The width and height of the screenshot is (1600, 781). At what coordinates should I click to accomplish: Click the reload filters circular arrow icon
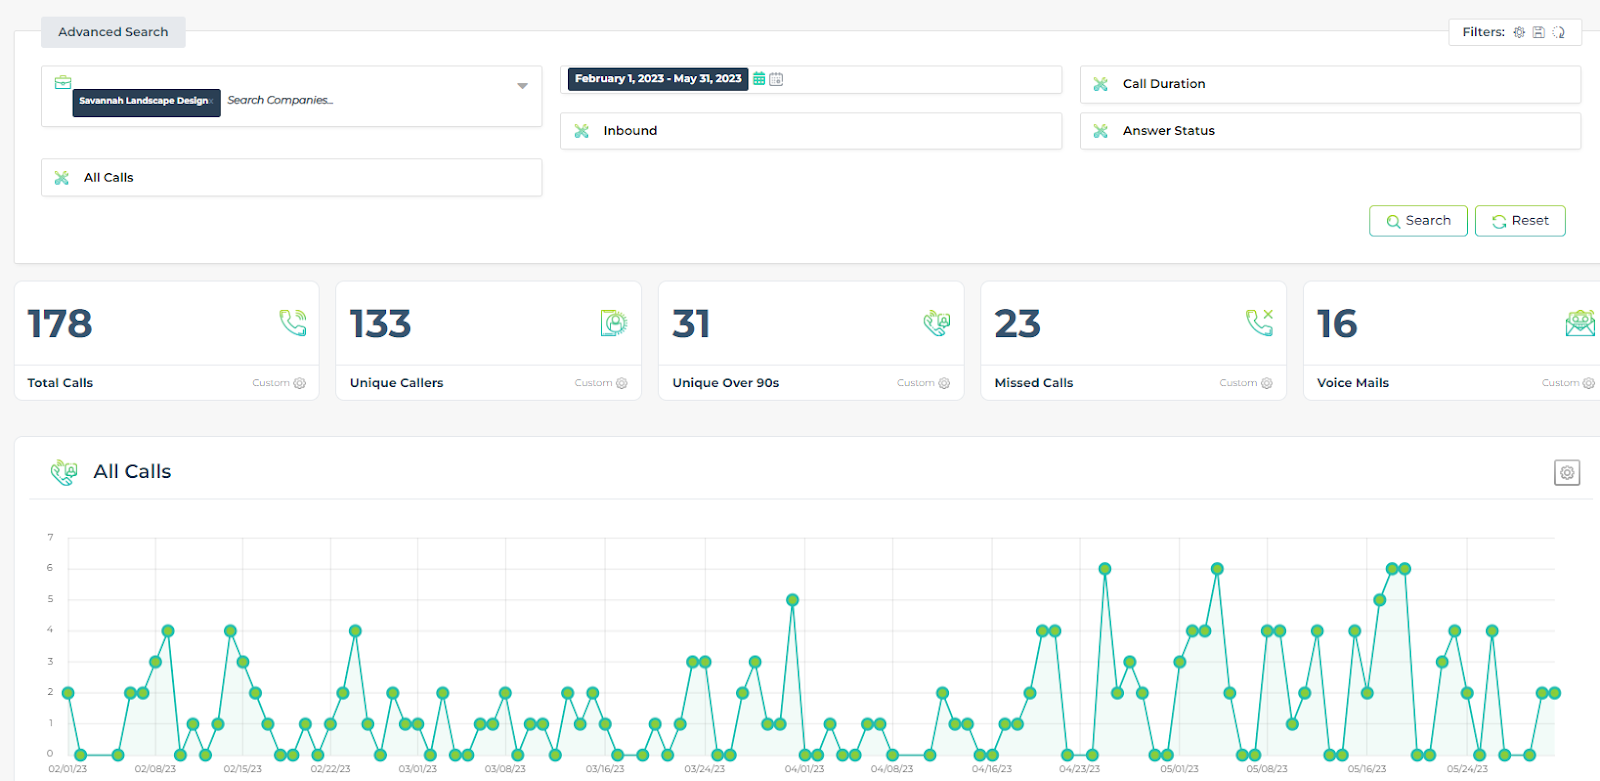tap(1558, 32)
